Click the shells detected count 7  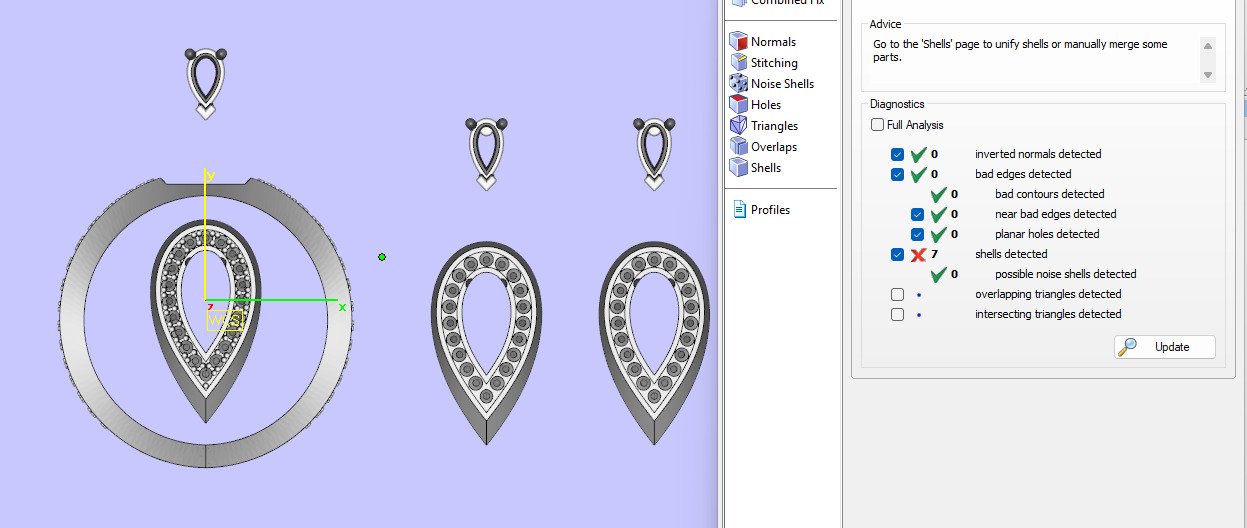[935, 254]
